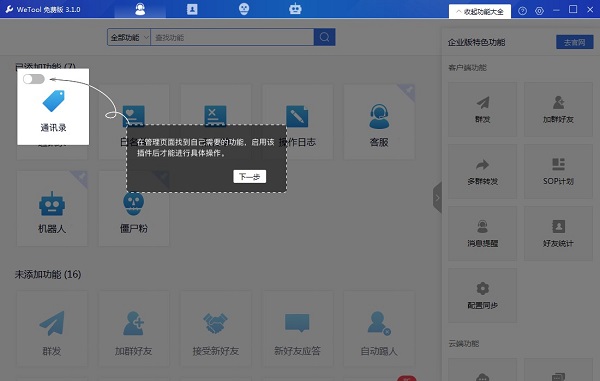The width and height of the screenshot is (600, 381).
Task: Click the 客户端功能 label
Action: click(467, 68)
